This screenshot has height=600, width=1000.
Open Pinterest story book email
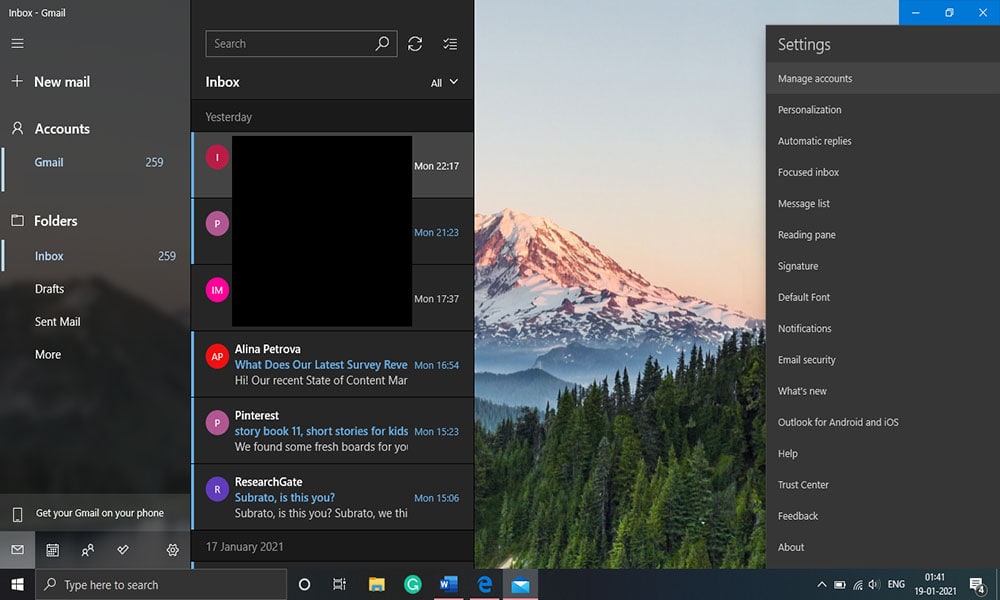point(332,431)
